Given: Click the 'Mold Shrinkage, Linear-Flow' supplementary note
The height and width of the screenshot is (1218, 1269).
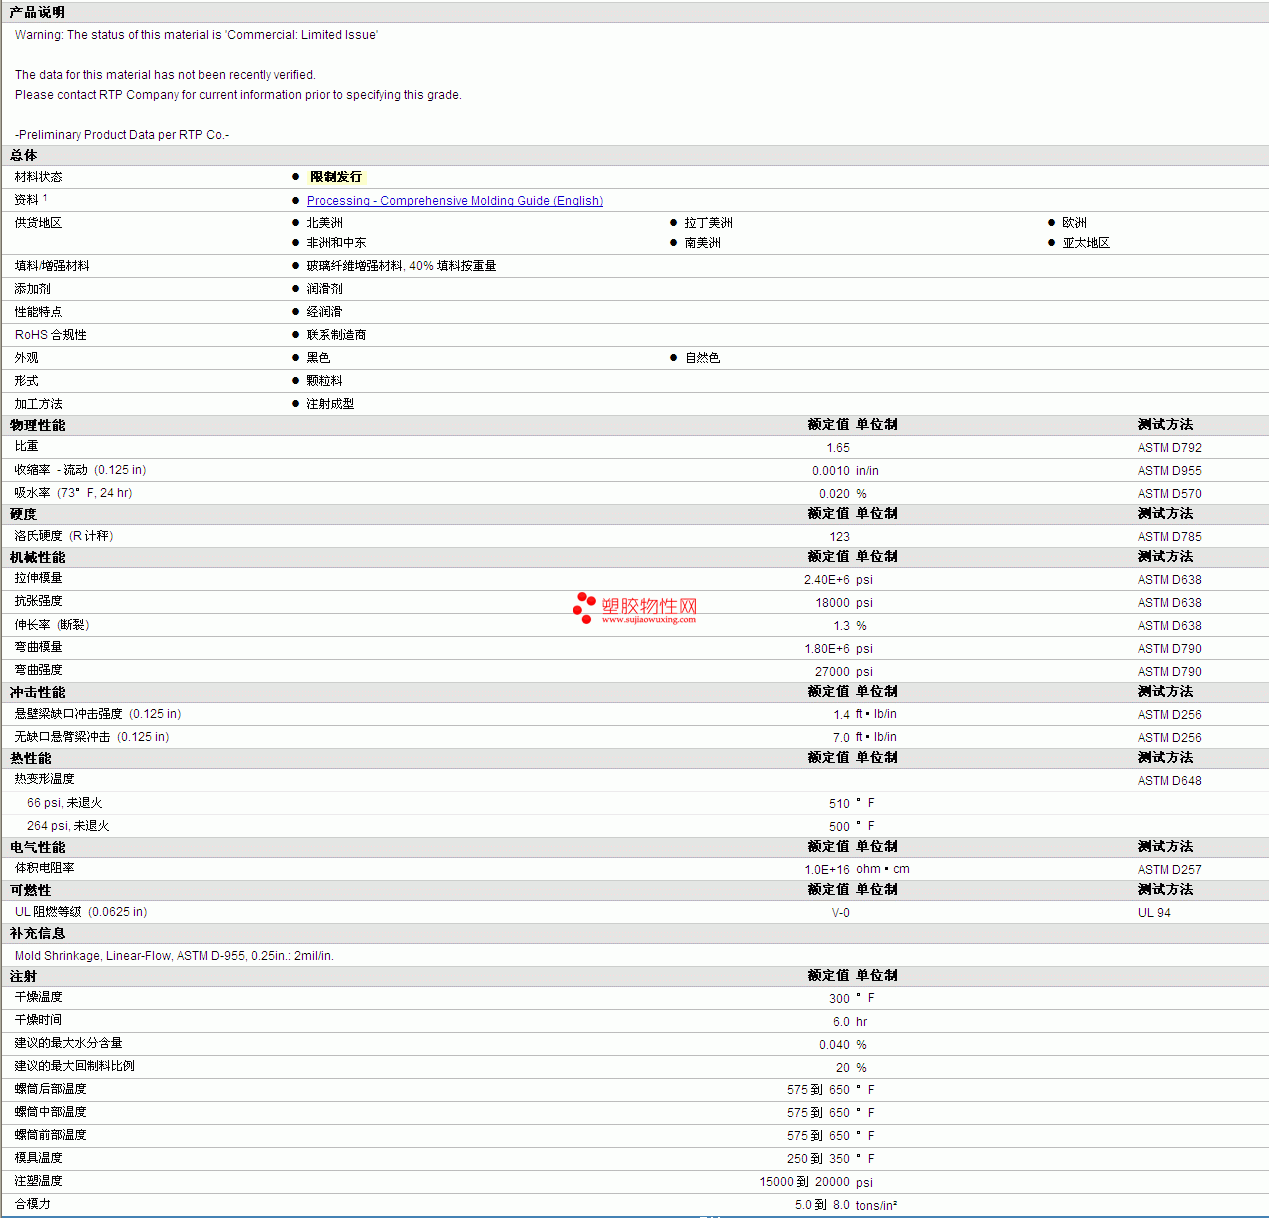Looking at the screenshot, I should [174, 956].
